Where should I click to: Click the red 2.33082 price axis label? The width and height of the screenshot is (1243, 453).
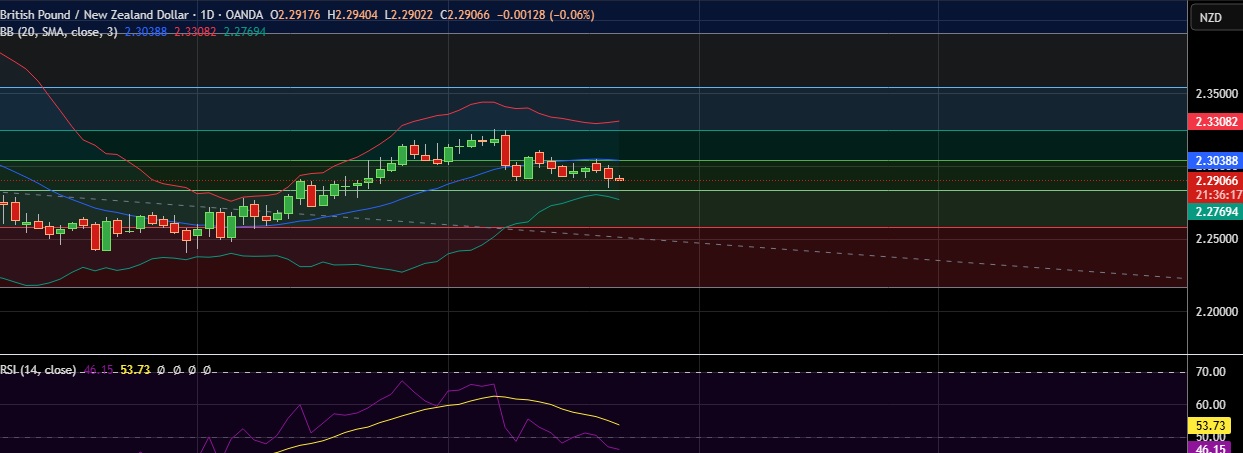[x=1215, y=121]
